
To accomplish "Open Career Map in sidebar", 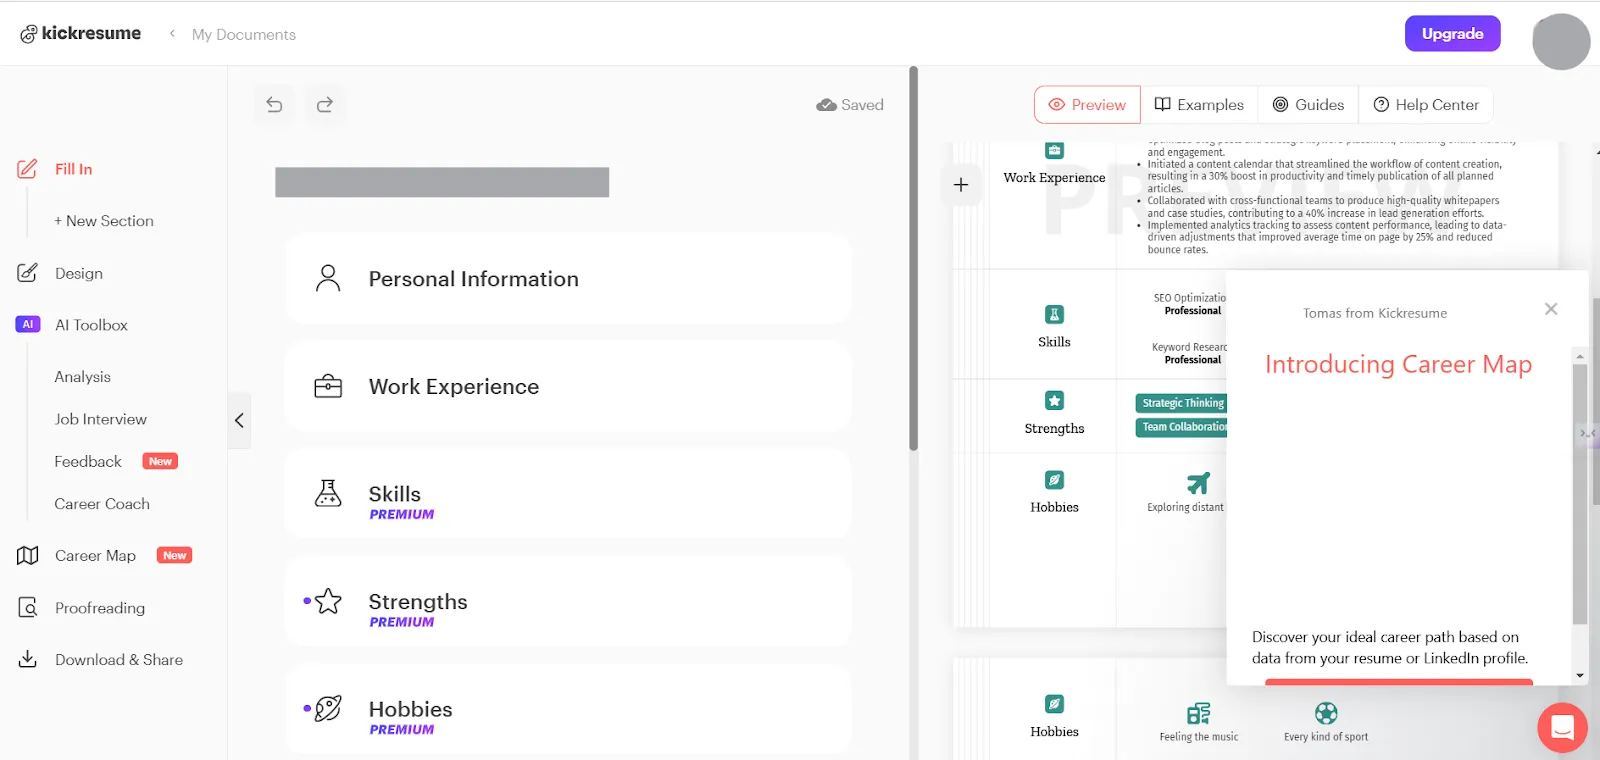I will pyautogui.click(x=95, y=555).
